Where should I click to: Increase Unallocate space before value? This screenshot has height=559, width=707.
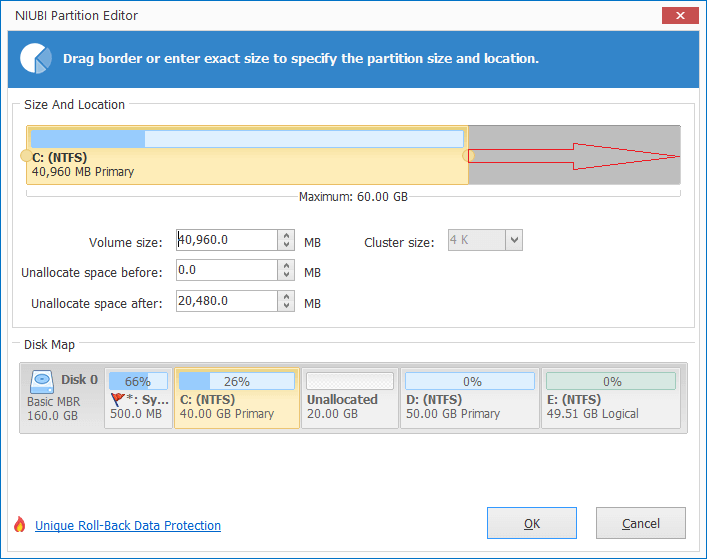288,265
